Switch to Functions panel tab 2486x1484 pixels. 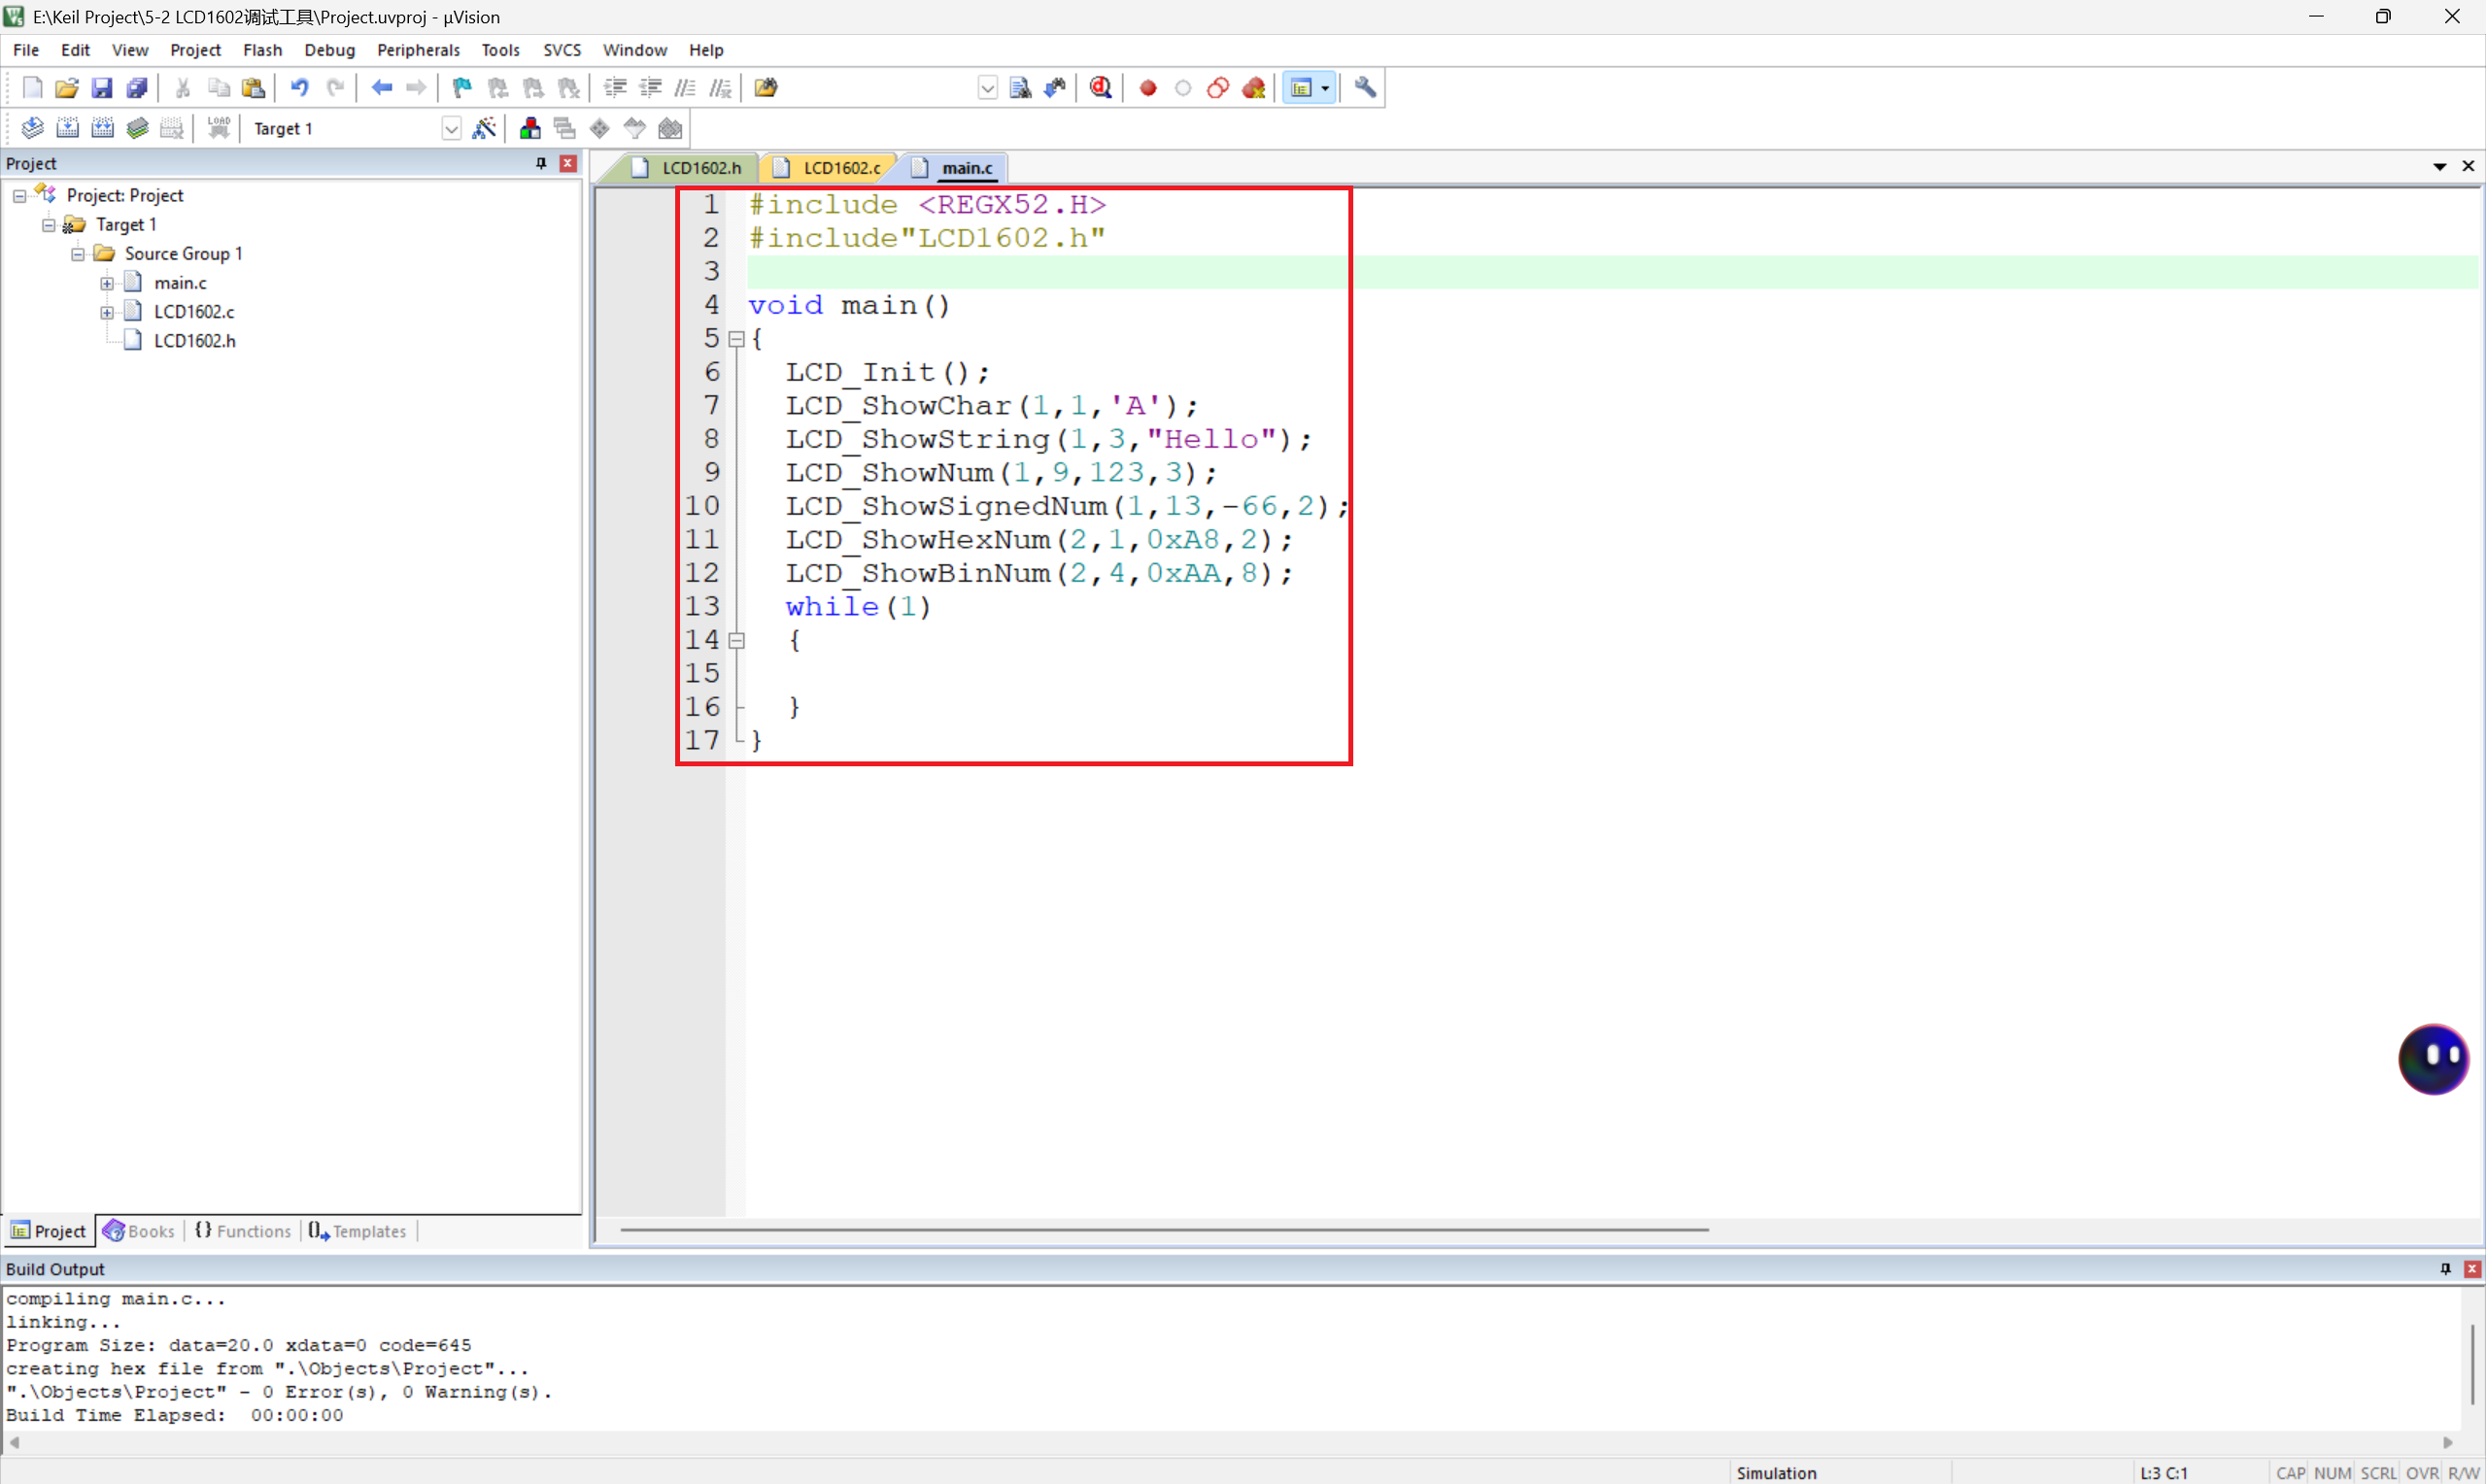(243, 1230)
